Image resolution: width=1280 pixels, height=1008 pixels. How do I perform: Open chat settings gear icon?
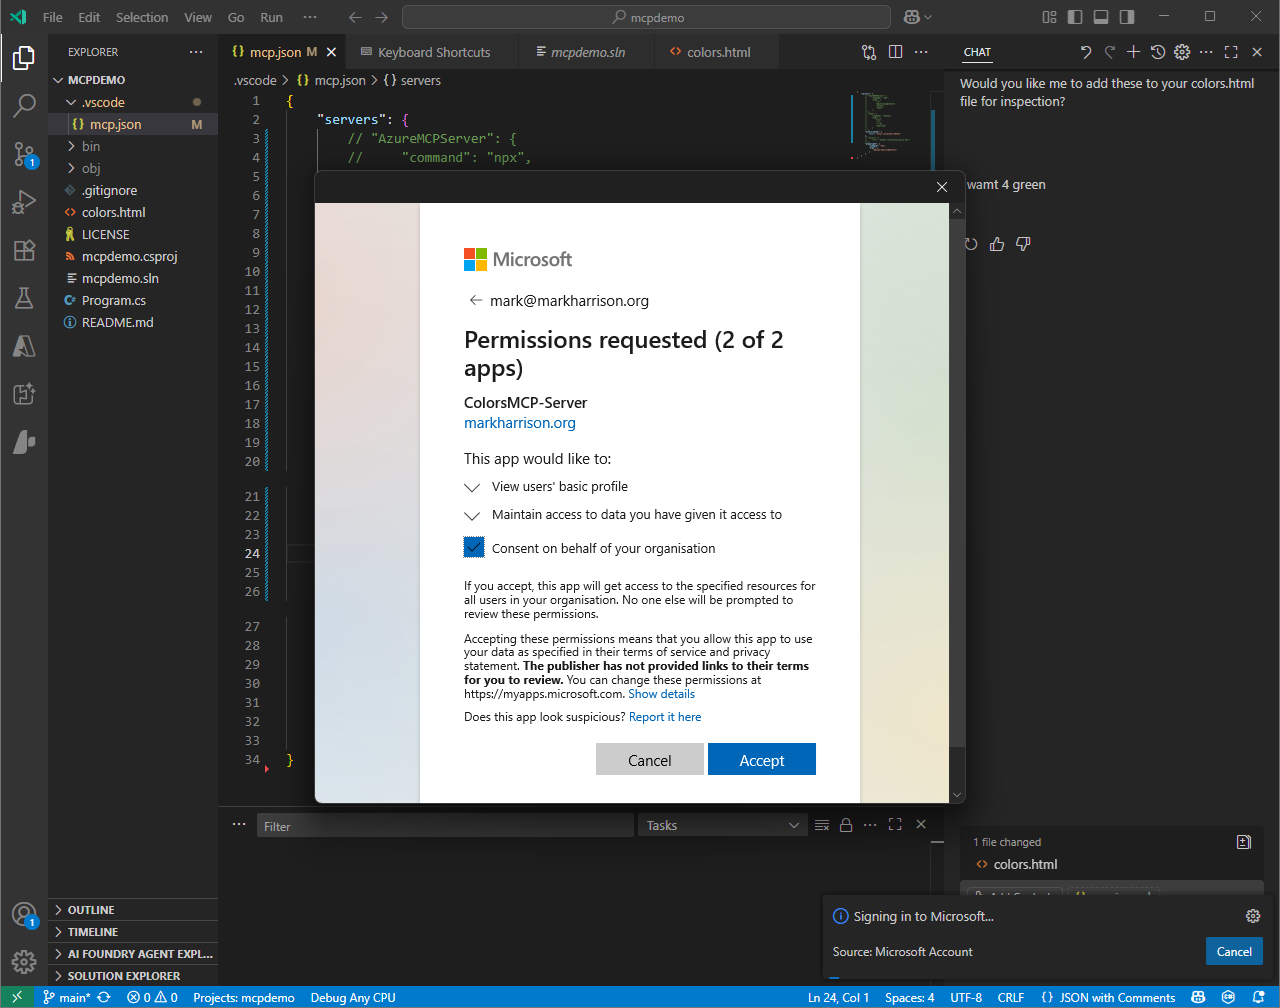(x=1182, y=52)
